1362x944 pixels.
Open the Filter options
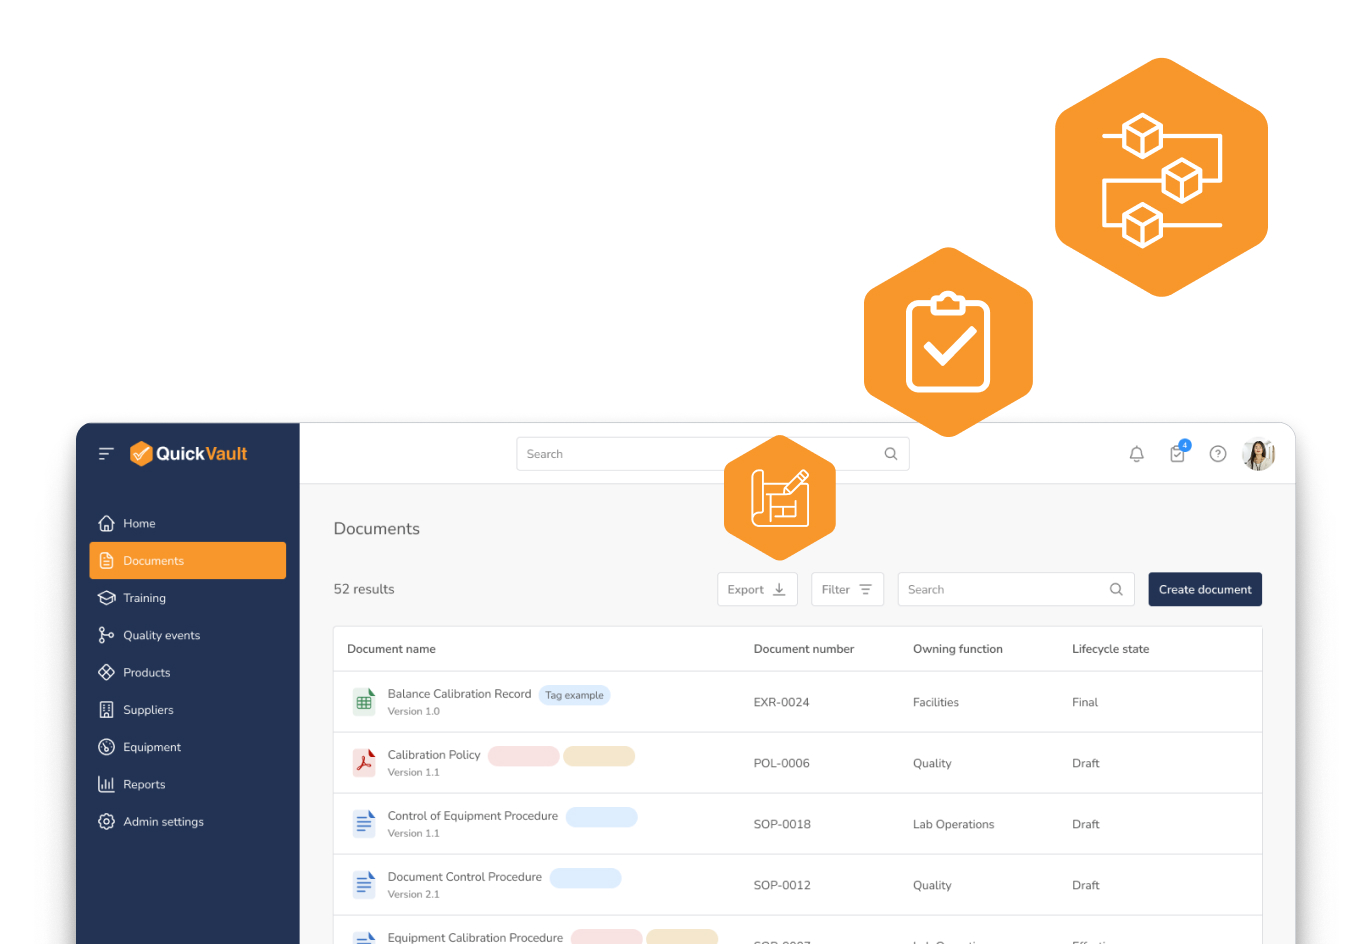coord(846,590)
